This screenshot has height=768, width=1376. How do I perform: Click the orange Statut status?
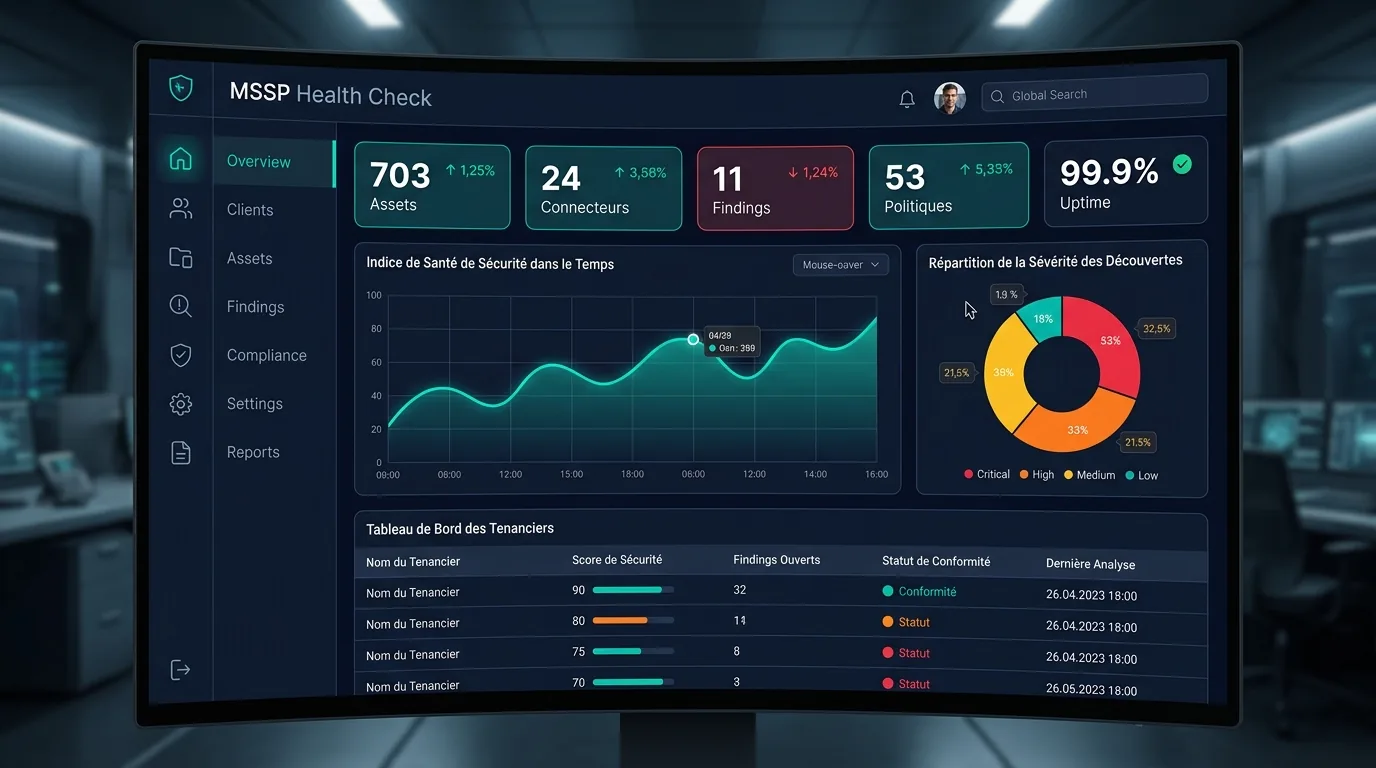(x=906, y=622)
